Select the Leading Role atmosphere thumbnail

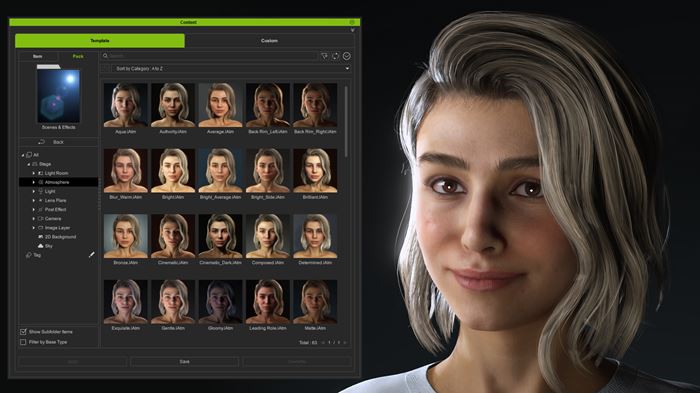click(267, 301)
